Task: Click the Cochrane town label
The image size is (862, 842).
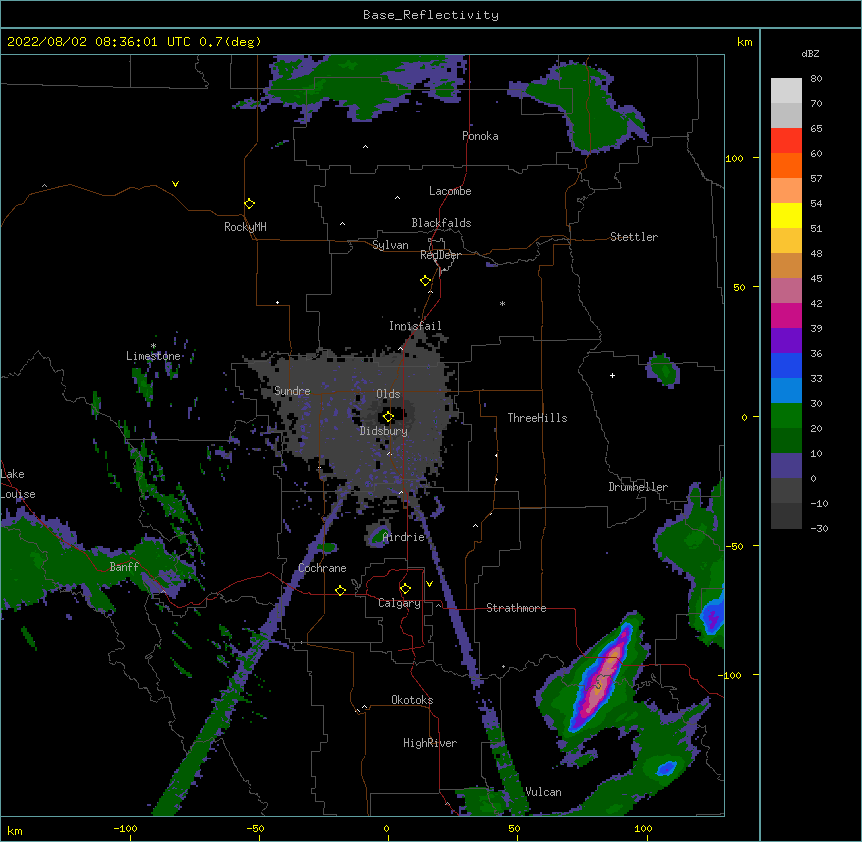Action: click(322, 568)
